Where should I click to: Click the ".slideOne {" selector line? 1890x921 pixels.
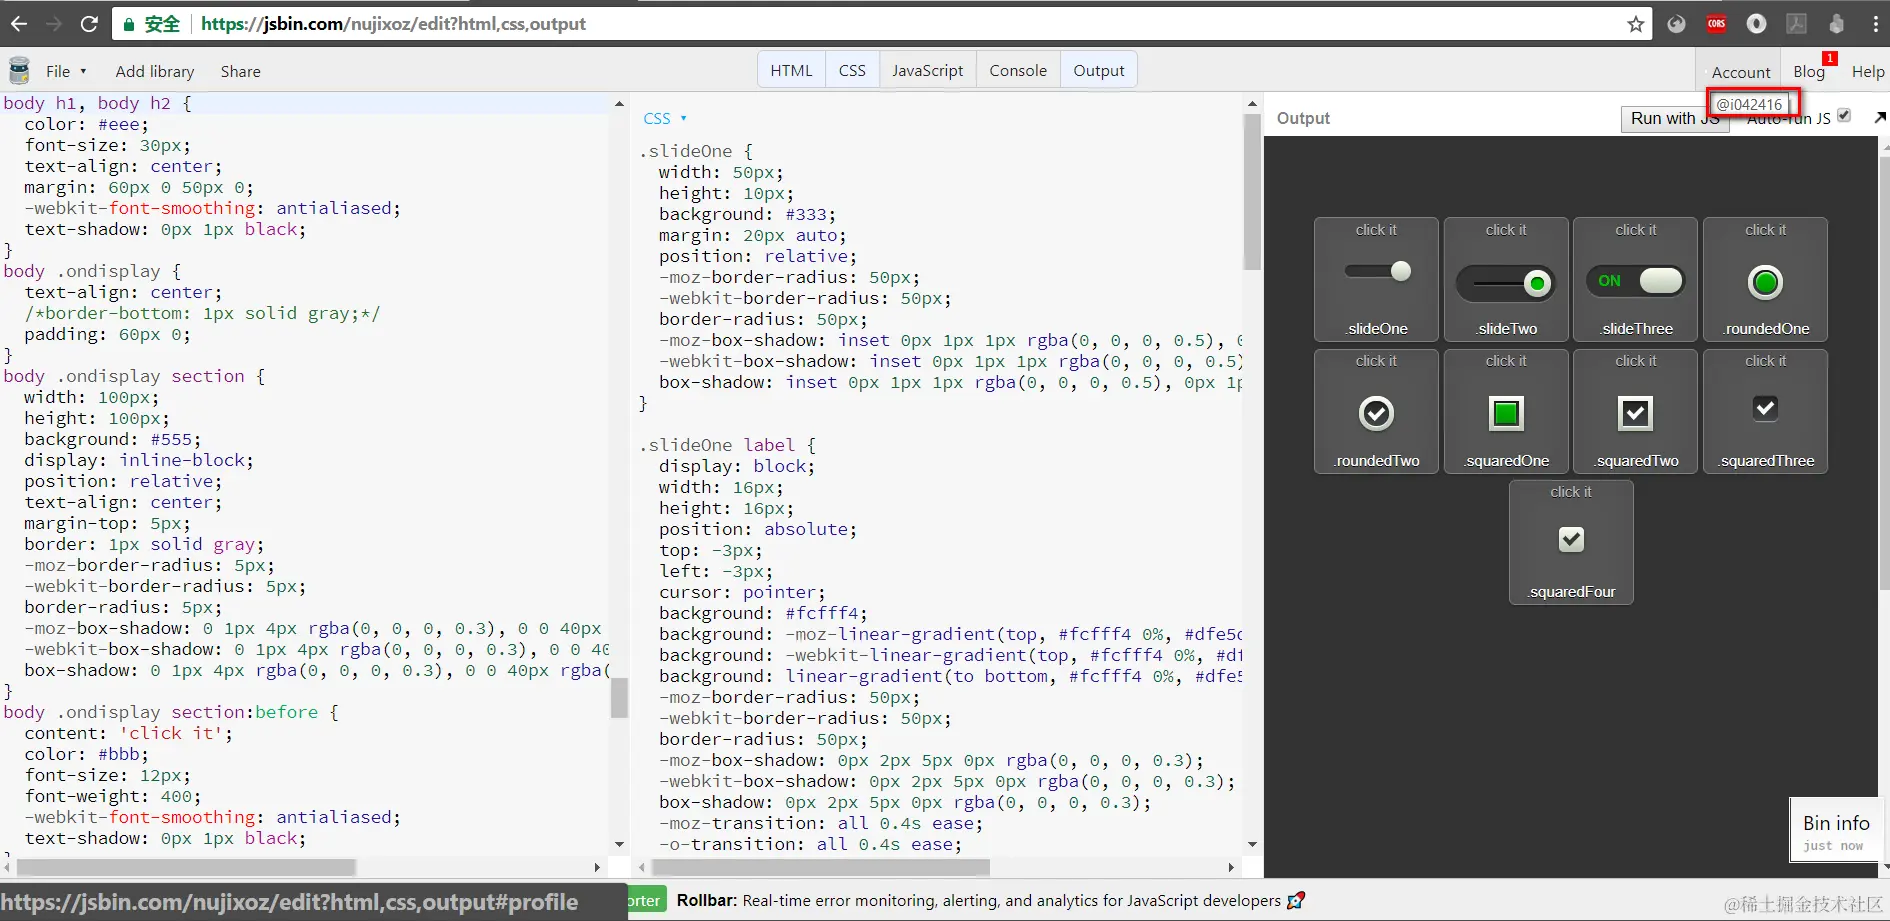point(696,151)
